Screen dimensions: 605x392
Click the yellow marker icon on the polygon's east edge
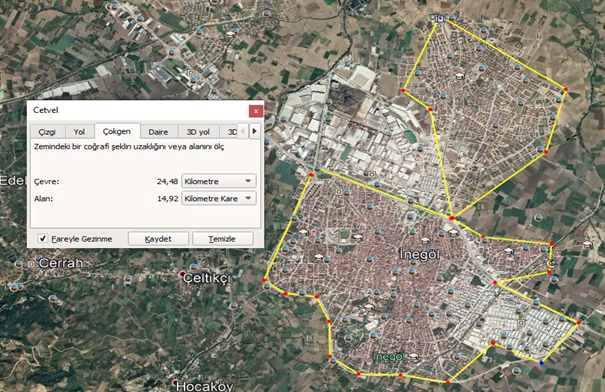552,263
